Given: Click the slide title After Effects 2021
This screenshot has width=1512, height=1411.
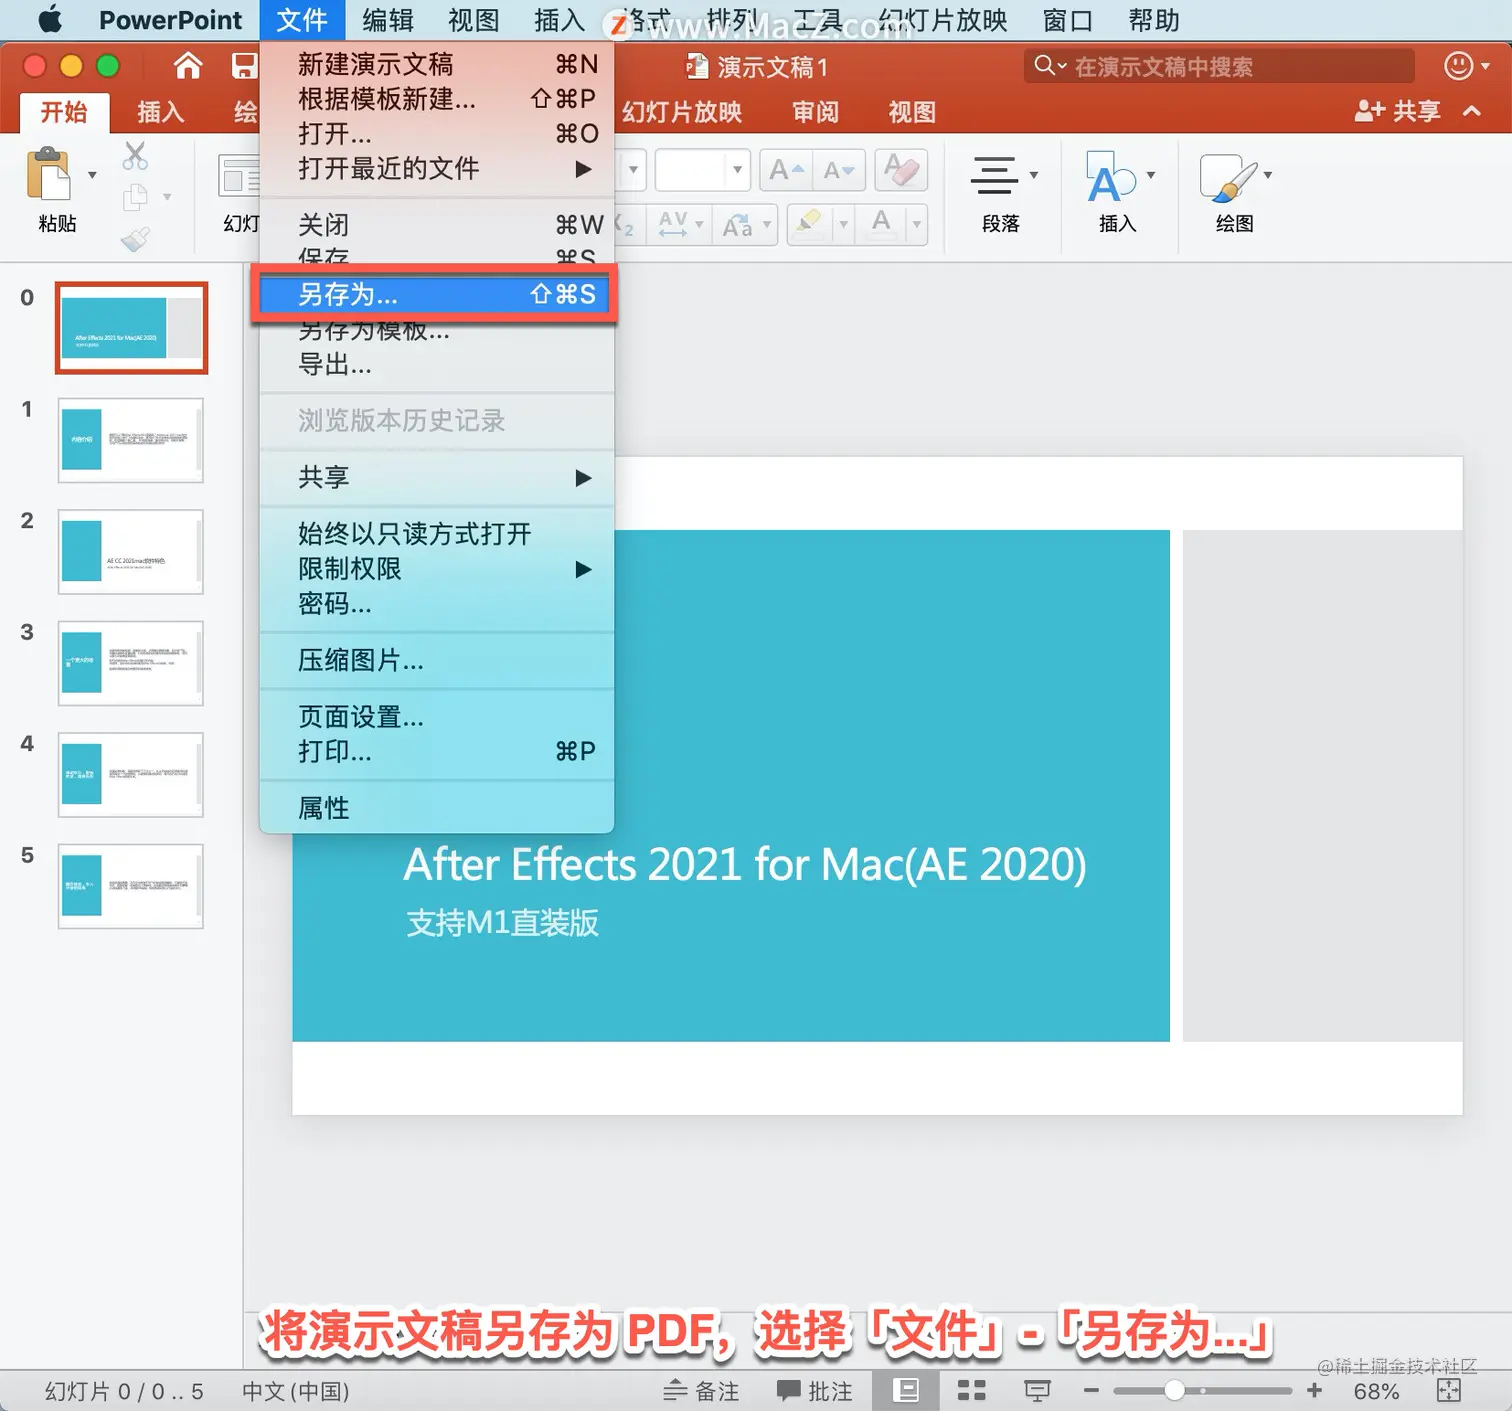Looking at the screenshot, I should [744, 864].
